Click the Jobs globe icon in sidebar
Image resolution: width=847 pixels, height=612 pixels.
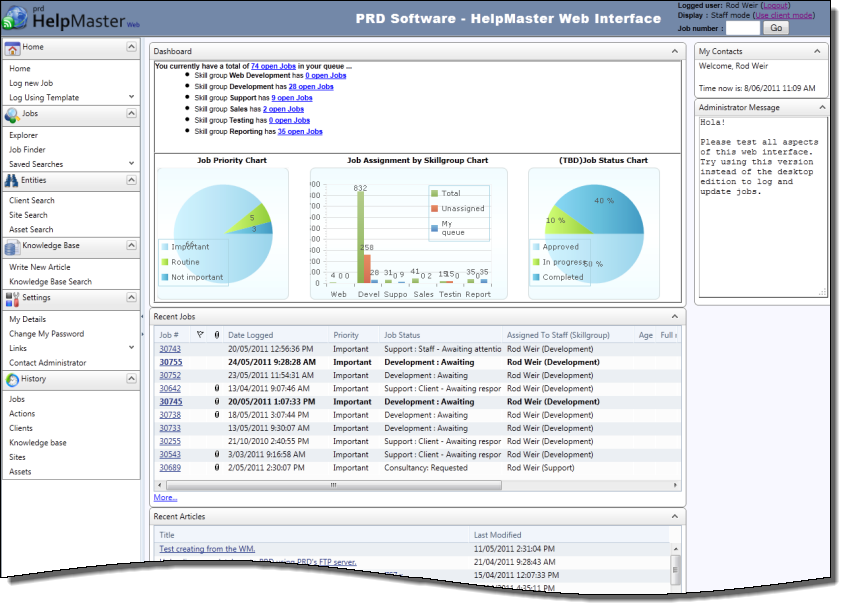click(12, 115)
